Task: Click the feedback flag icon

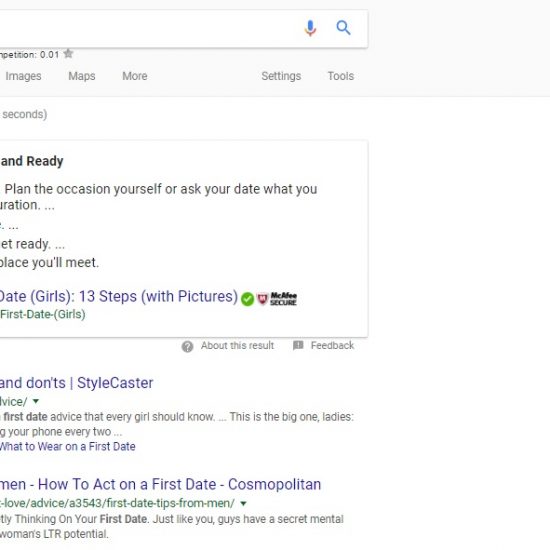Action: (x=298, y=346)
